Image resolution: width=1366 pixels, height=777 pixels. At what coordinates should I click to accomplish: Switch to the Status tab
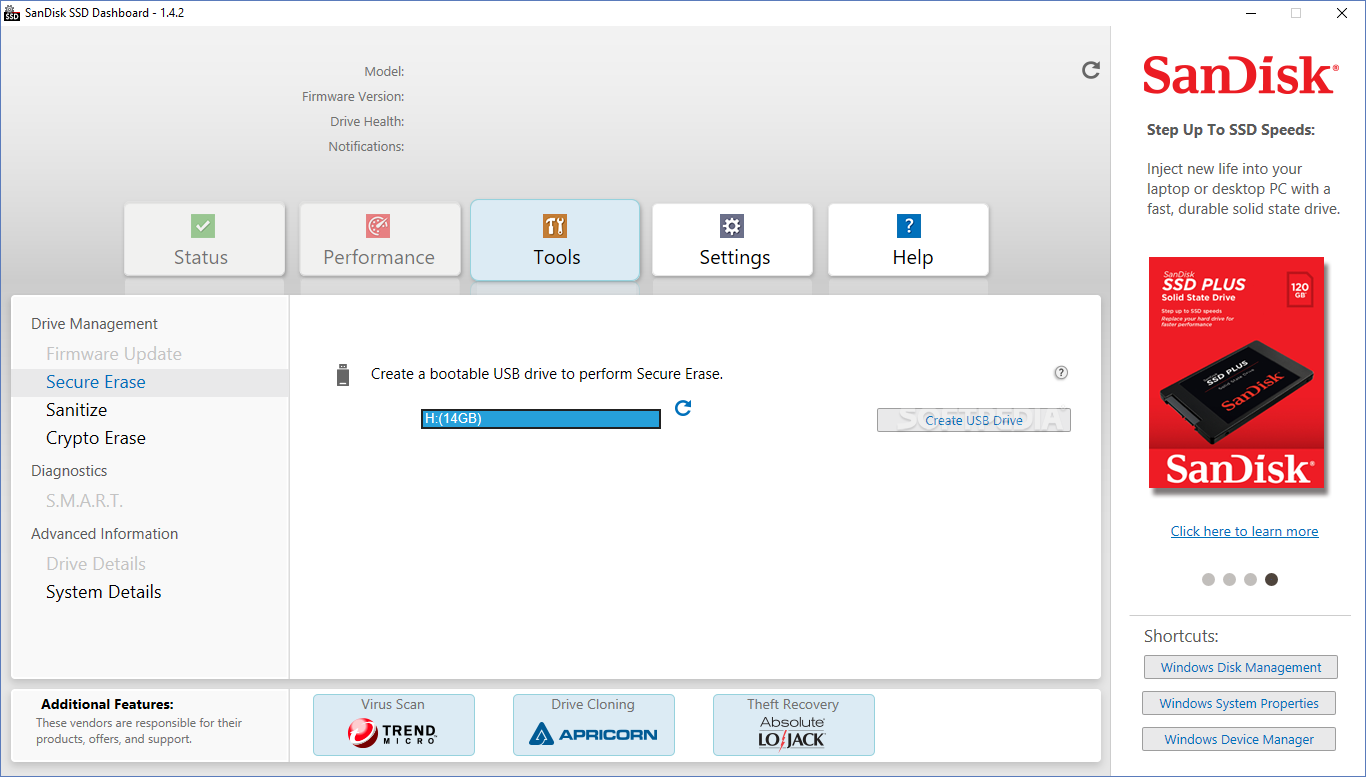204,240
